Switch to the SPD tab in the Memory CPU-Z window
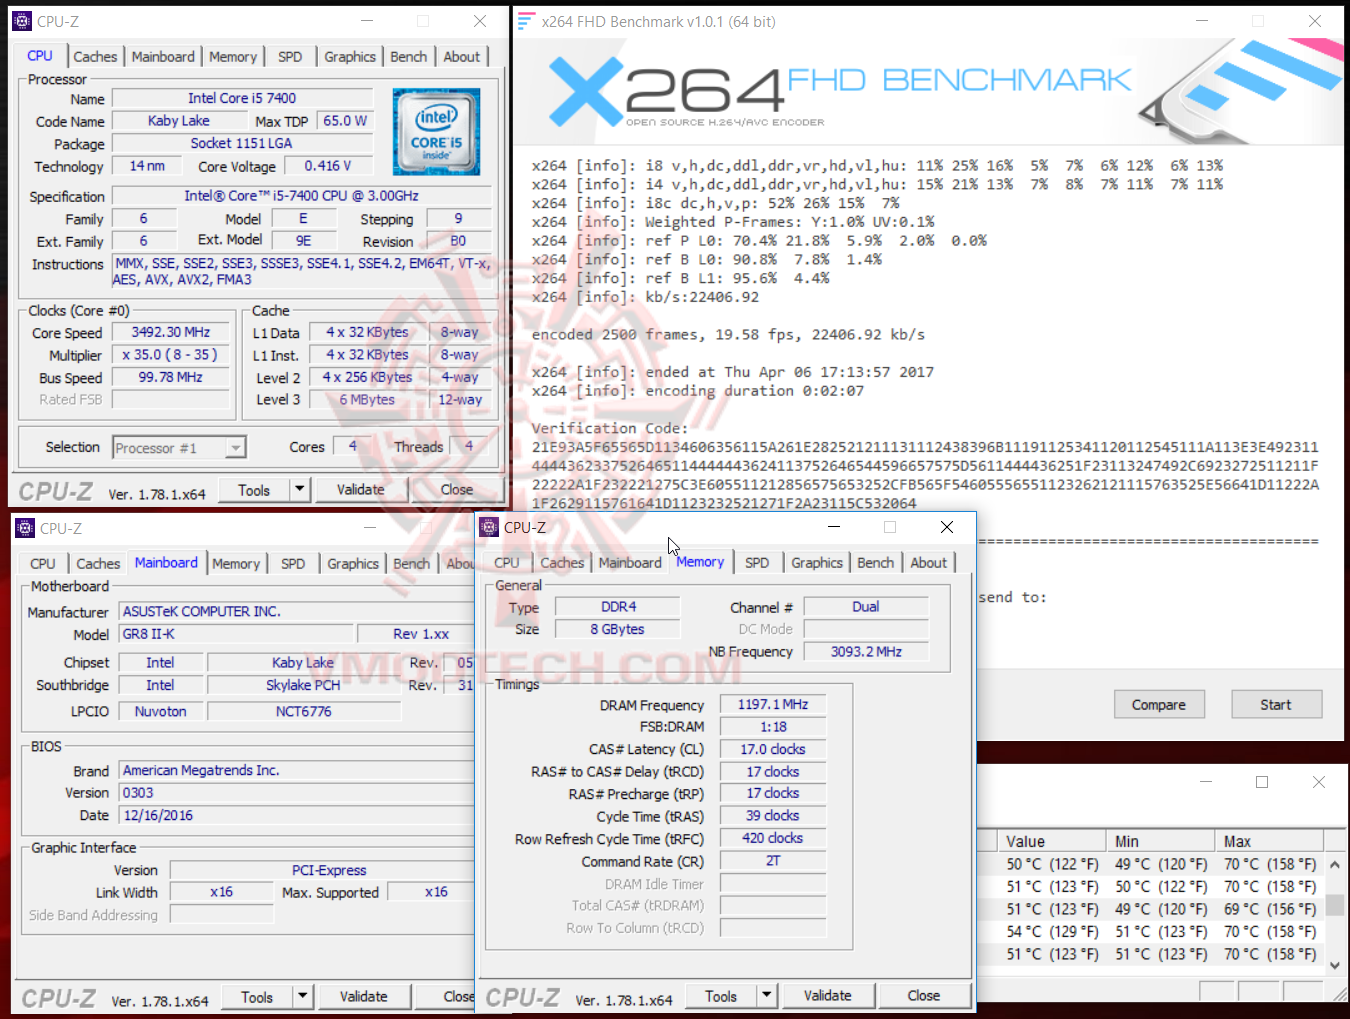Viewport: 1350px width, 1019px height. tap(757, 563)
